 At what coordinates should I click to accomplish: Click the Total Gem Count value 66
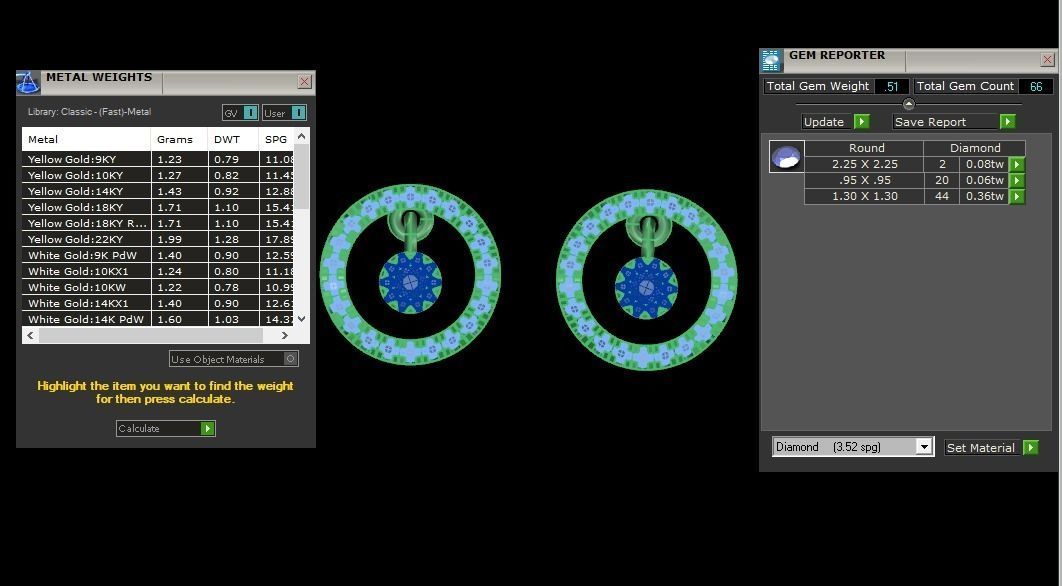[1036, 86]
